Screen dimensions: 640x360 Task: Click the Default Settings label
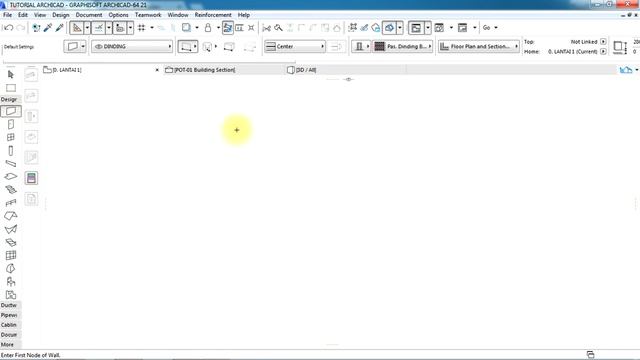pyautogui.click(x=19, y=47)
